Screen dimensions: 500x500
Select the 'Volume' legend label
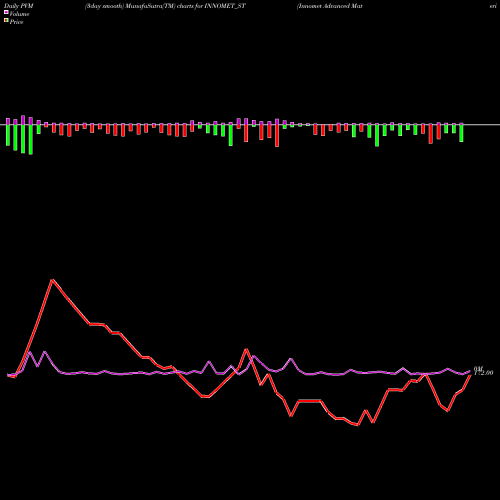19,14
